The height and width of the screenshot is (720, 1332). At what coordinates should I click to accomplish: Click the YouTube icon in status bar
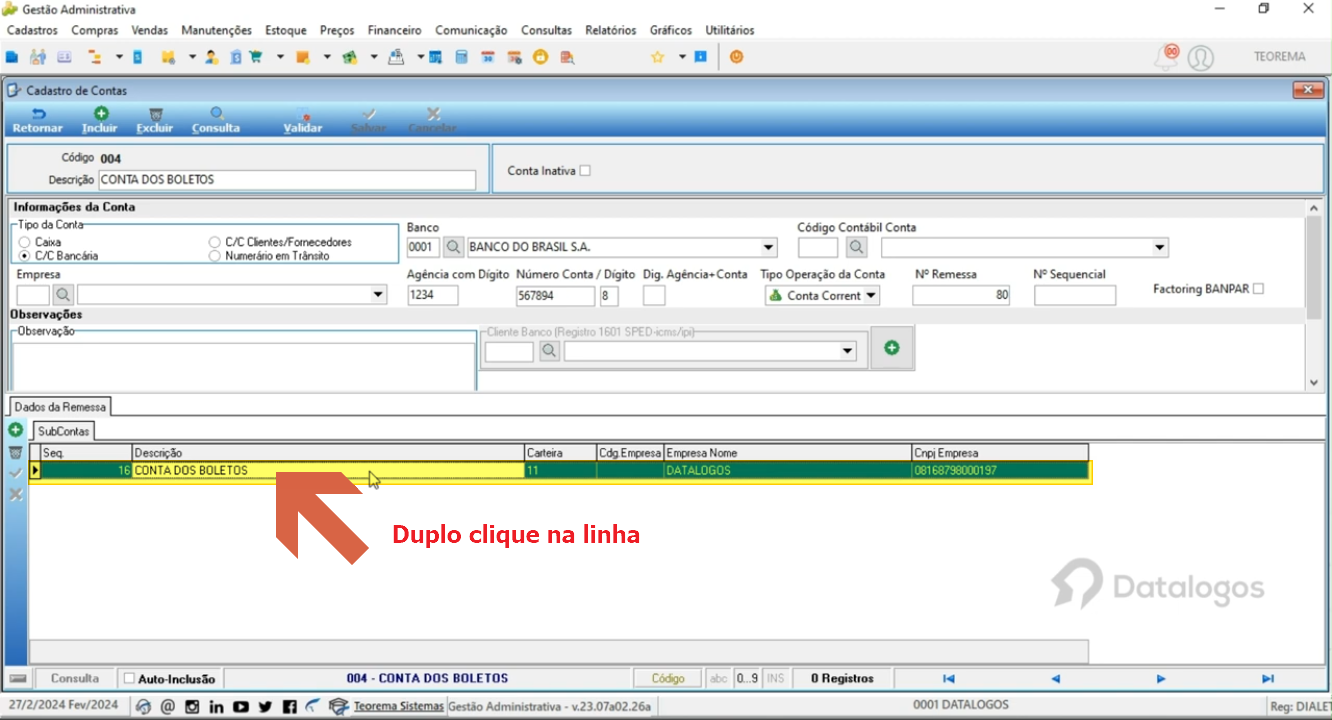pyautogui.click(x=241, y=706)
